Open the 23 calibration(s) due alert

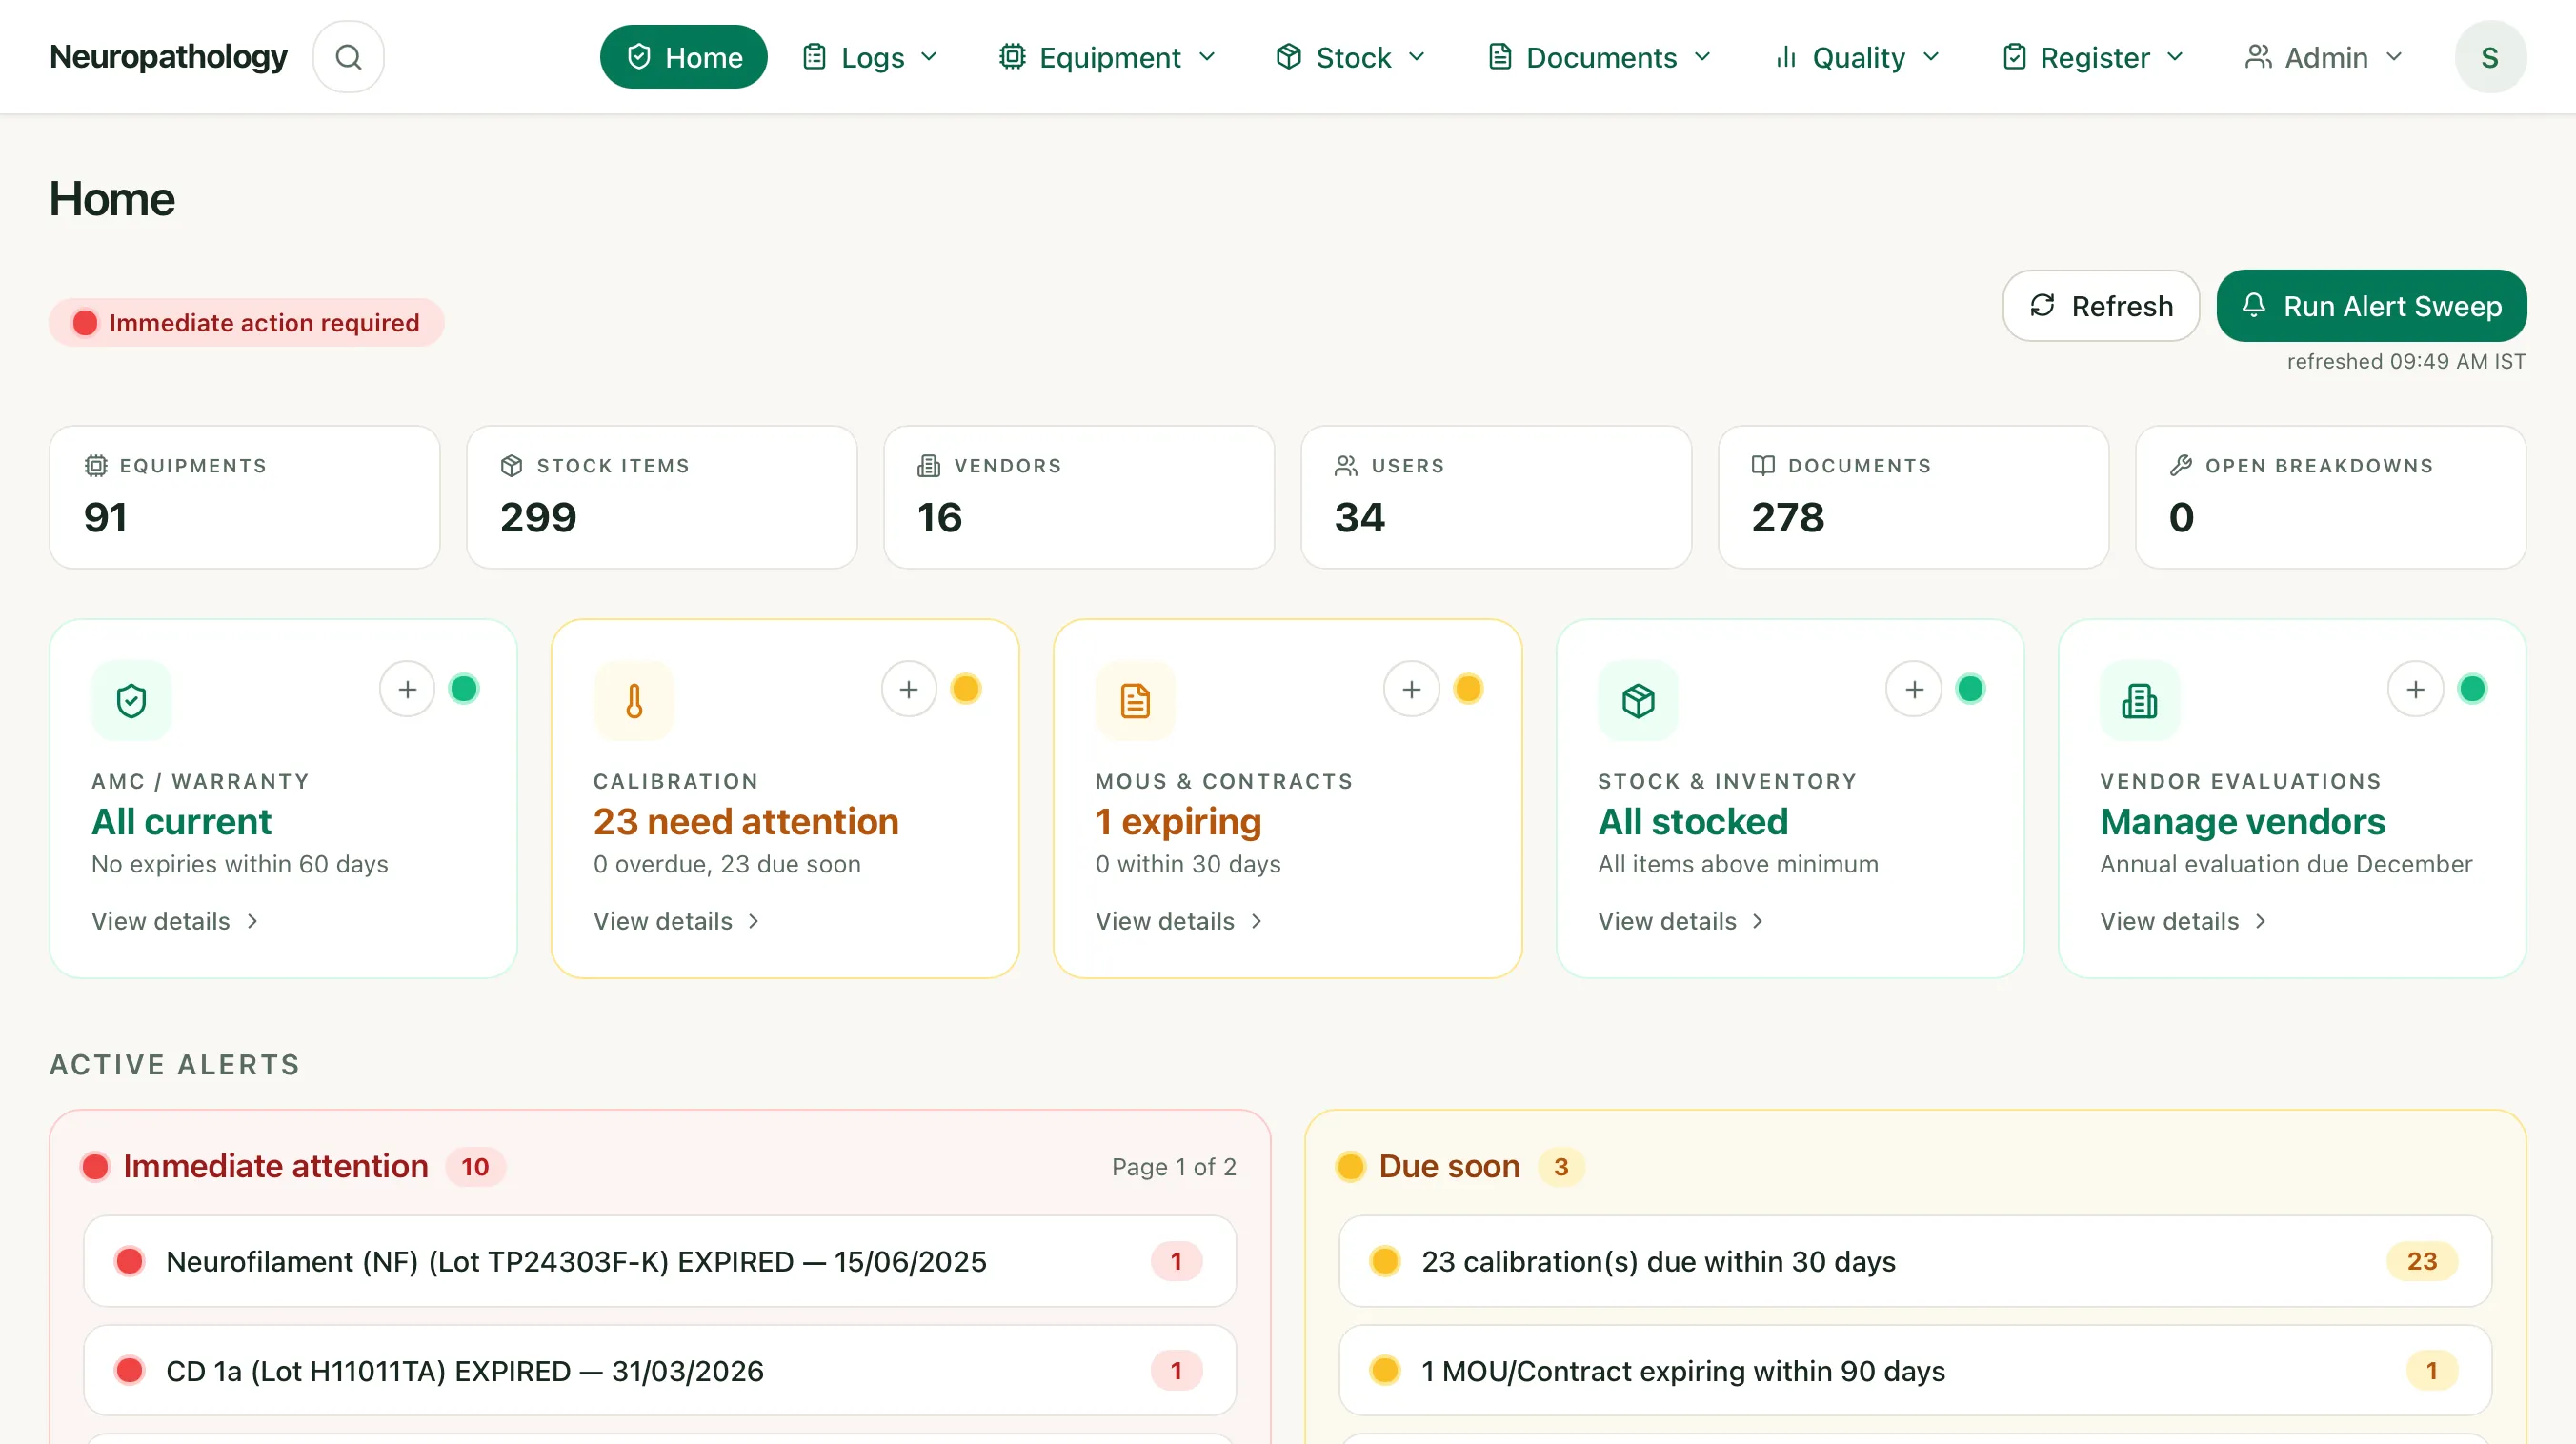[x=1915, y=1261]
